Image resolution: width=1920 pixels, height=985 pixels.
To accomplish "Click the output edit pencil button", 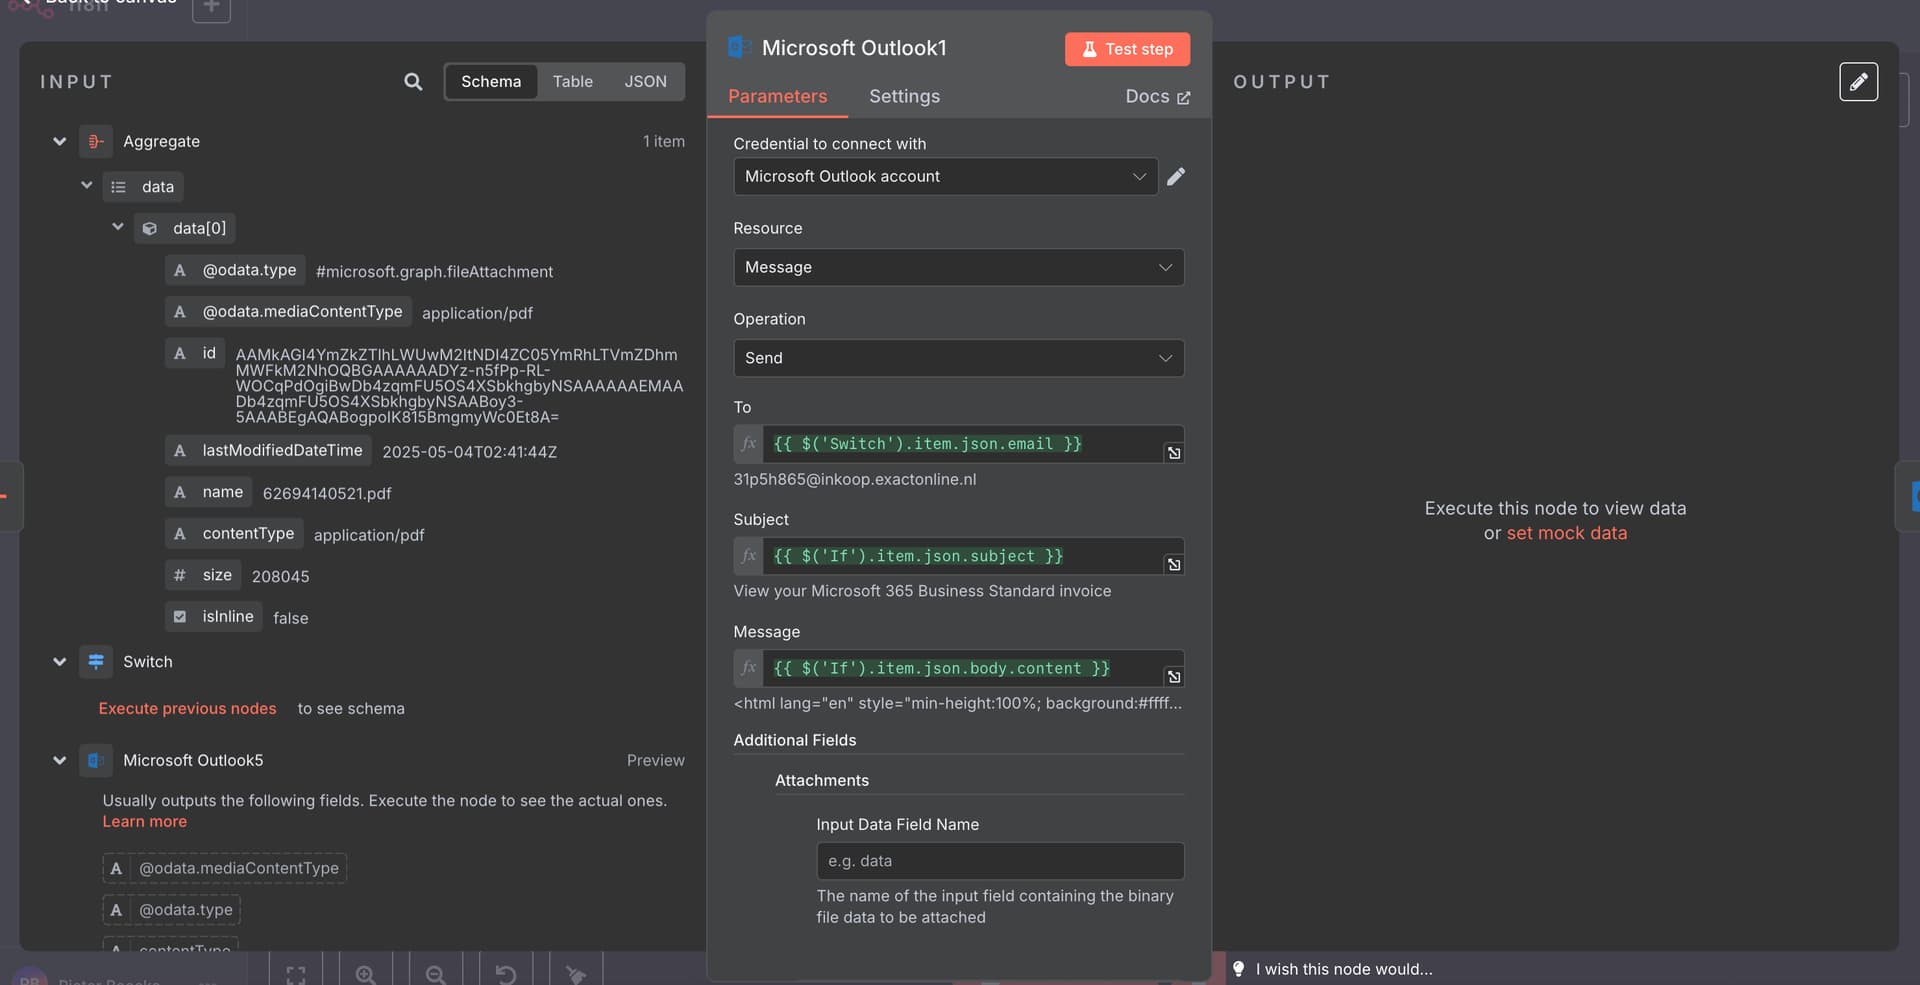I will click(1858, 82).
